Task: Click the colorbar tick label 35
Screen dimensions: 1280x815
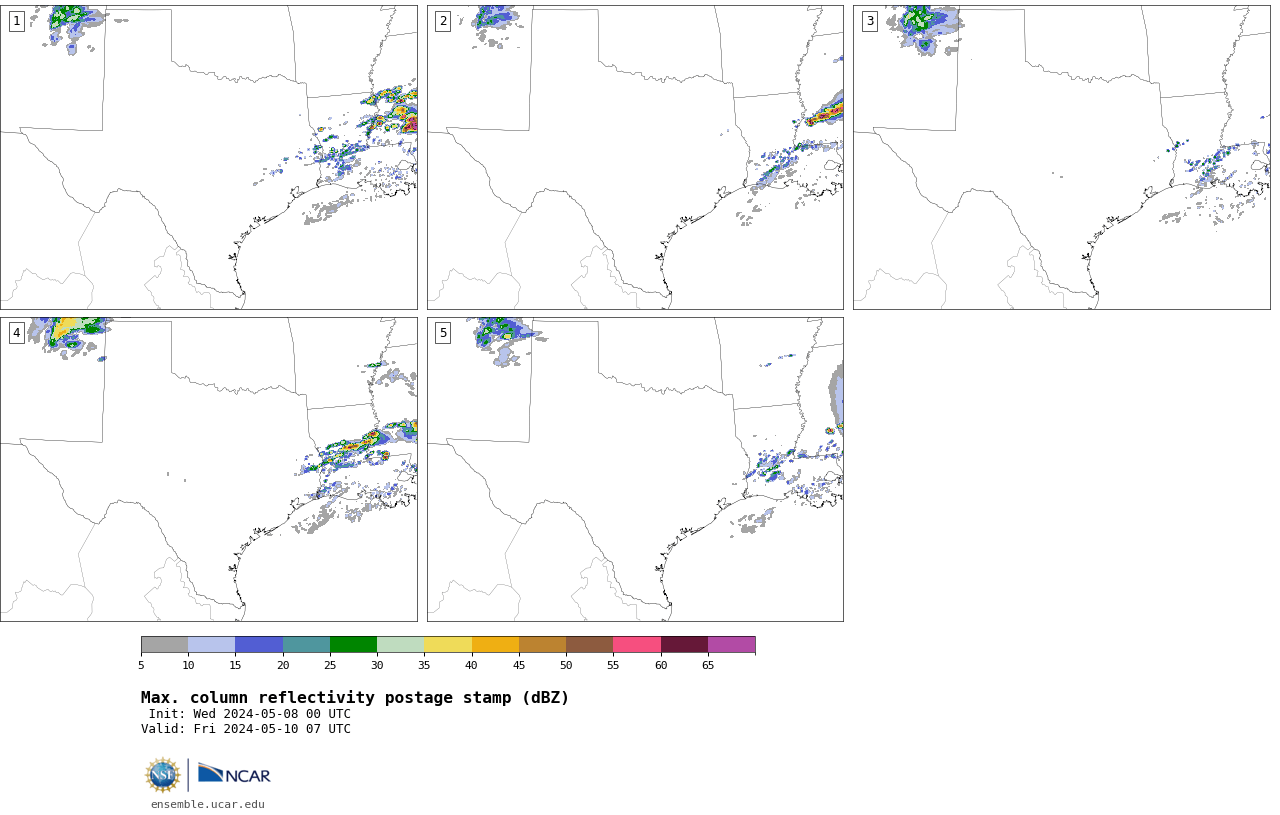Action: (x=424, y=666)
